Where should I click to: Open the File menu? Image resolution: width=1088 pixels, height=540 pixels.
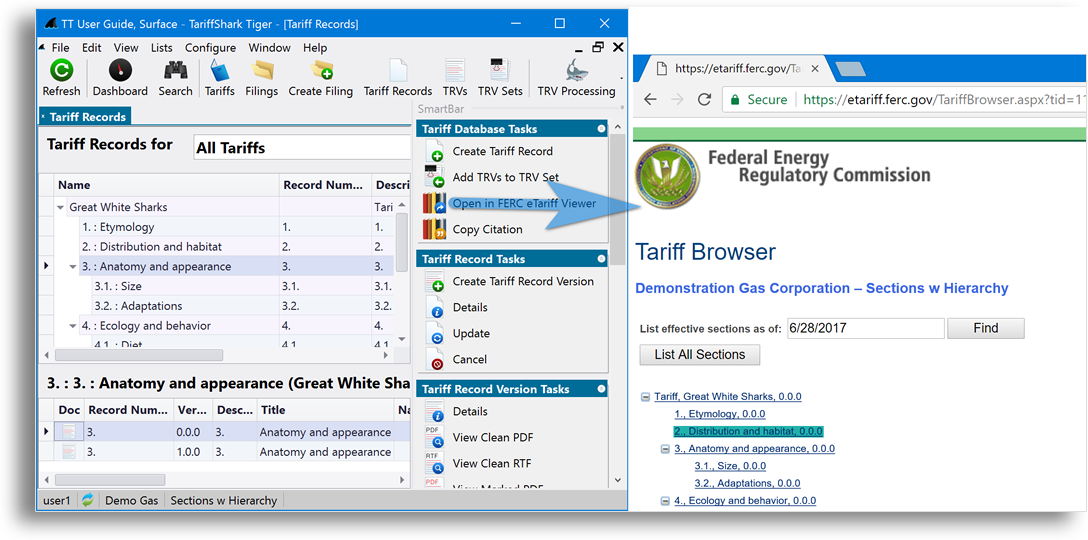pos(60,48)
